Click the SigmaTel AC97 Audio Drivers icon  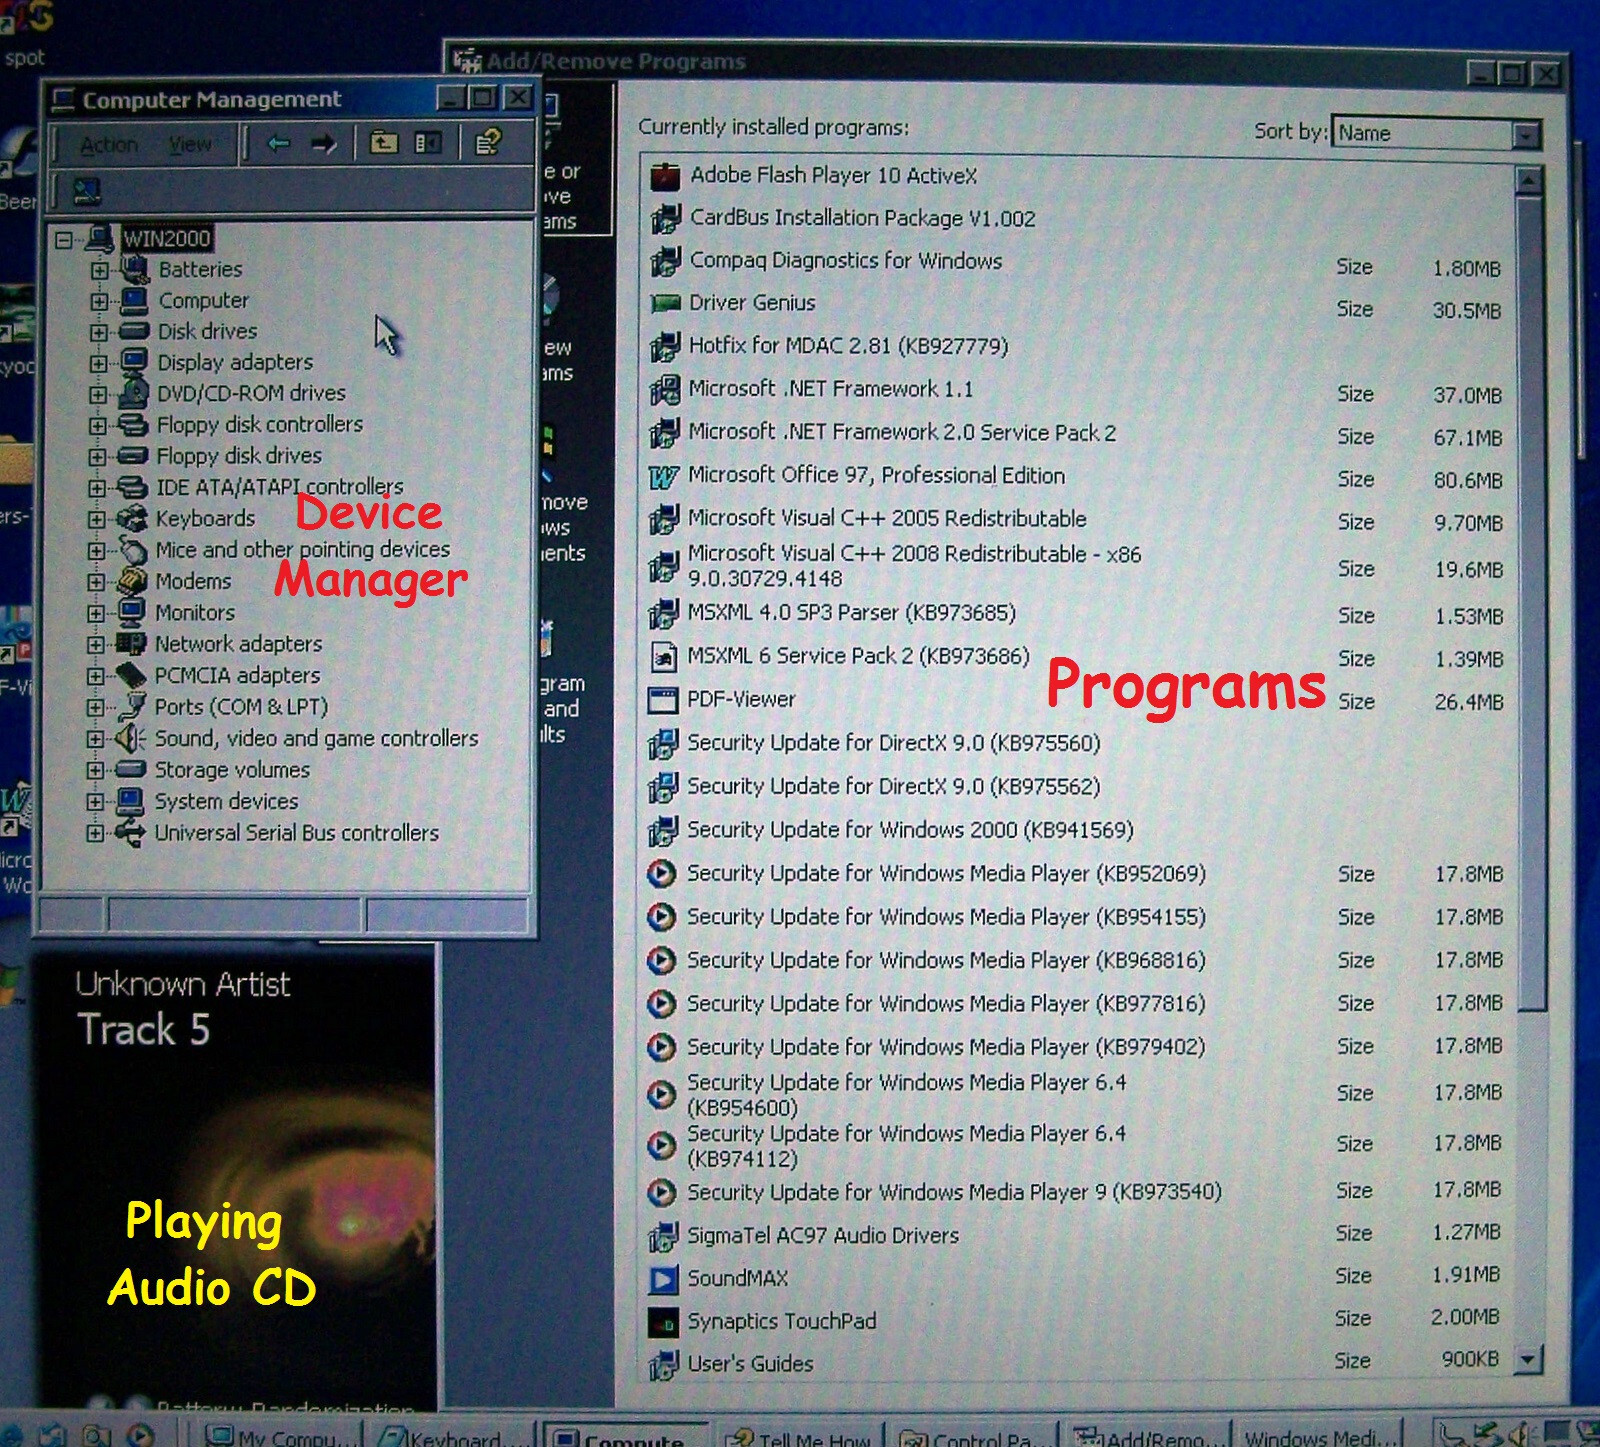(663, 1237)
